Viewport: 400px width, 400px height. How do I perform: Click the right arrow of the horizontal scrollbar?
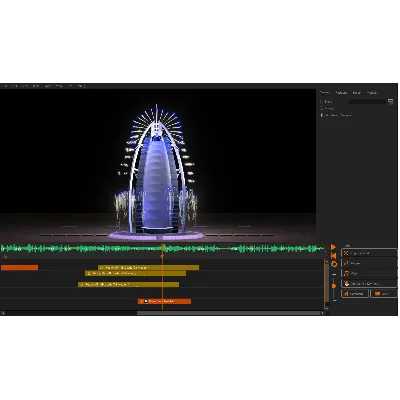[x=323, y=313]
